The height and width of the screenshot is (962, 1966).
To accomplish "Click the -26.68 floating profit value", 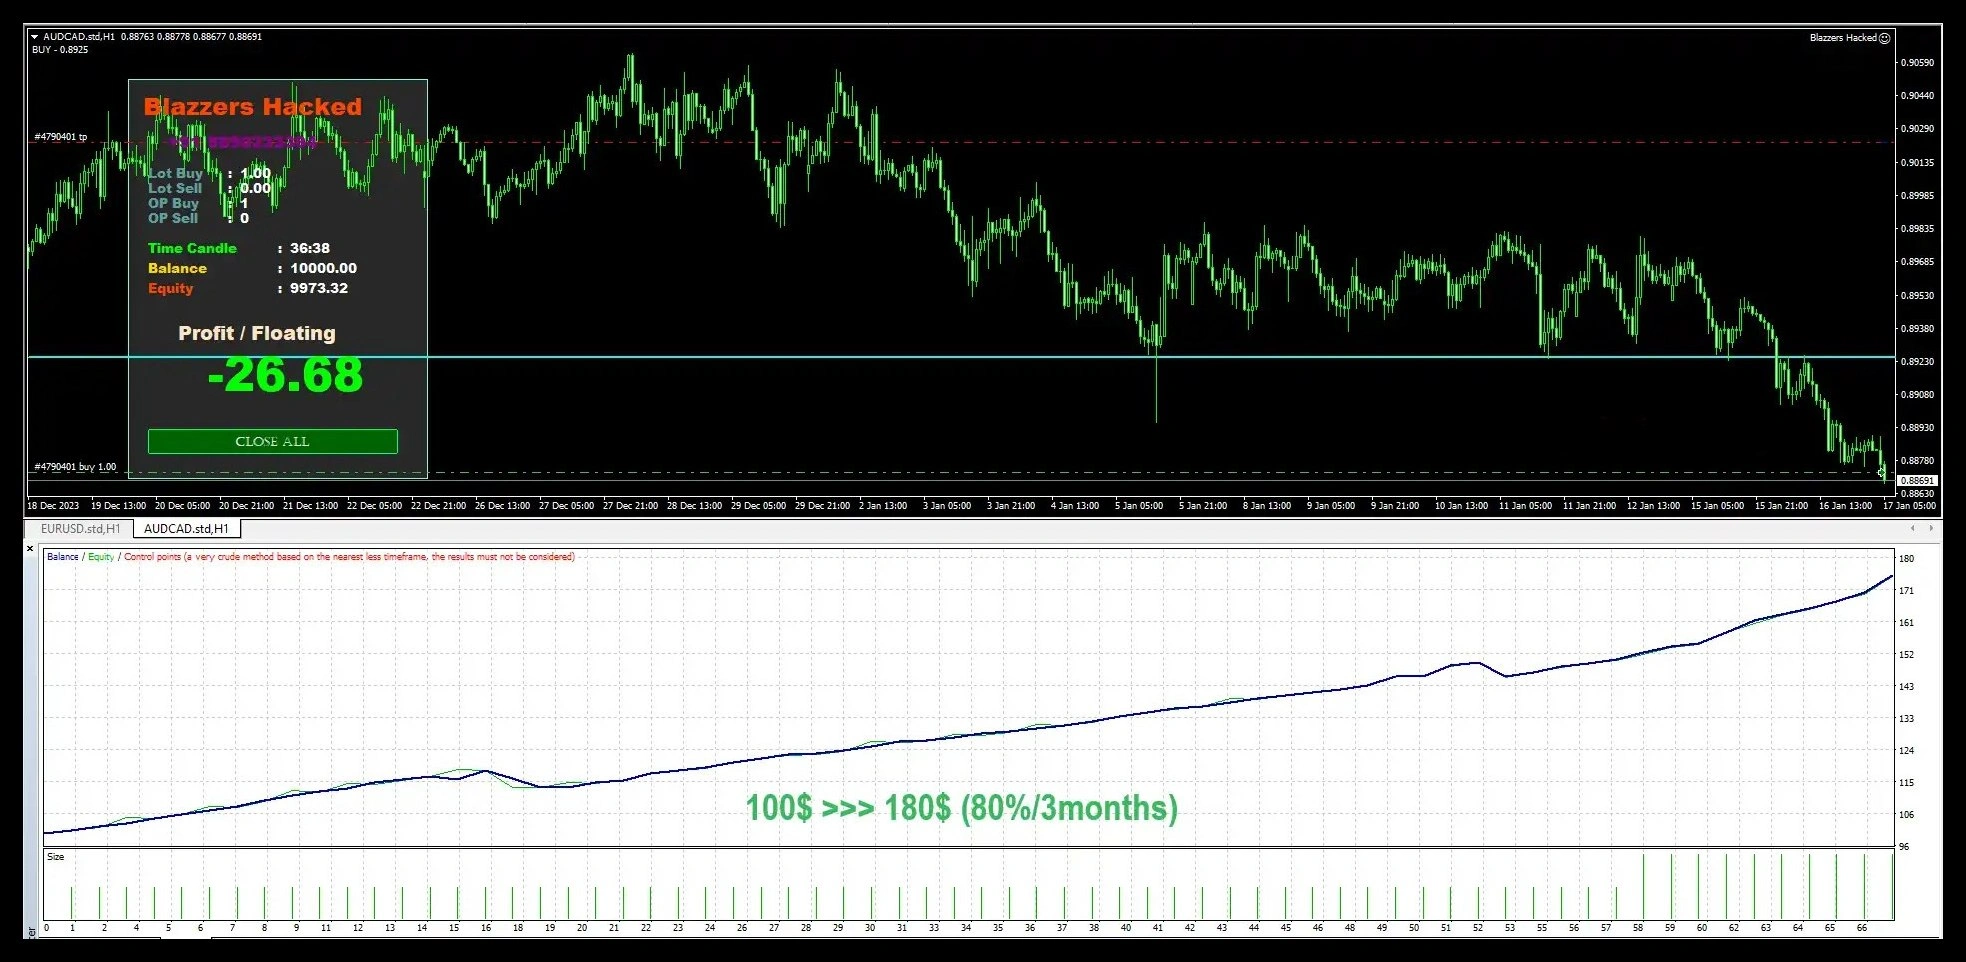I will point(285,376).
